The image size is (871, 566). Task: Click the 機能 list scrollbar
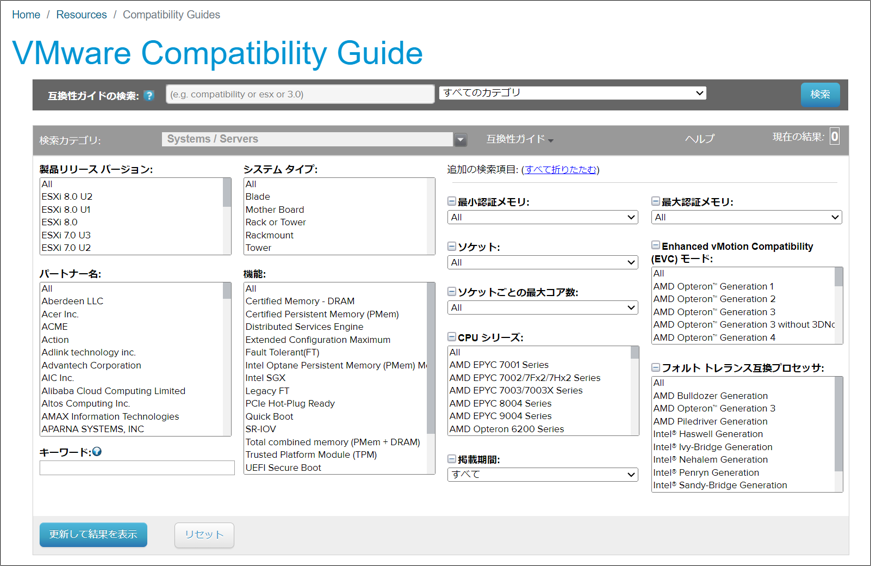(x=431, y=378)
